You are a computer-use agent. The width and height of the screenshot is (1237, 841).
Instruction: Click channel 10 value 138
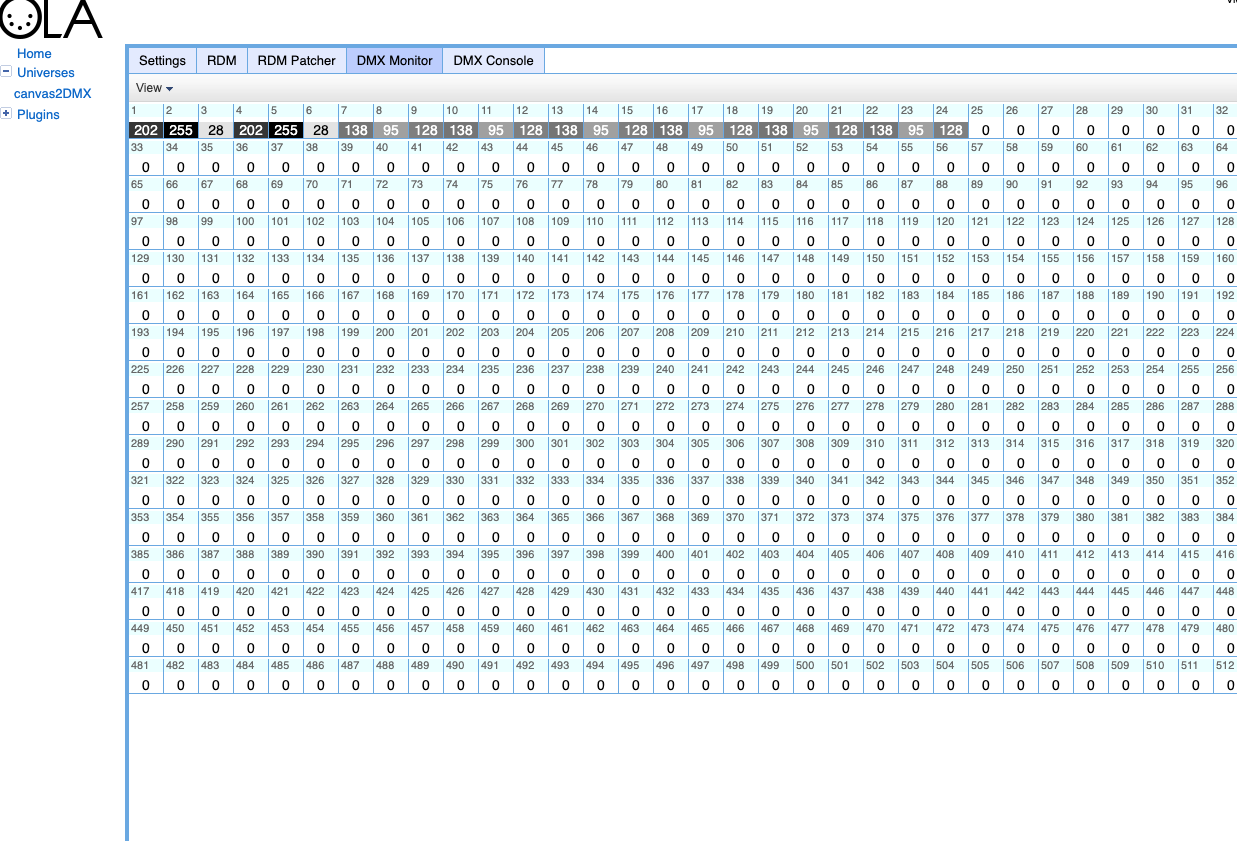coord(461,130)
